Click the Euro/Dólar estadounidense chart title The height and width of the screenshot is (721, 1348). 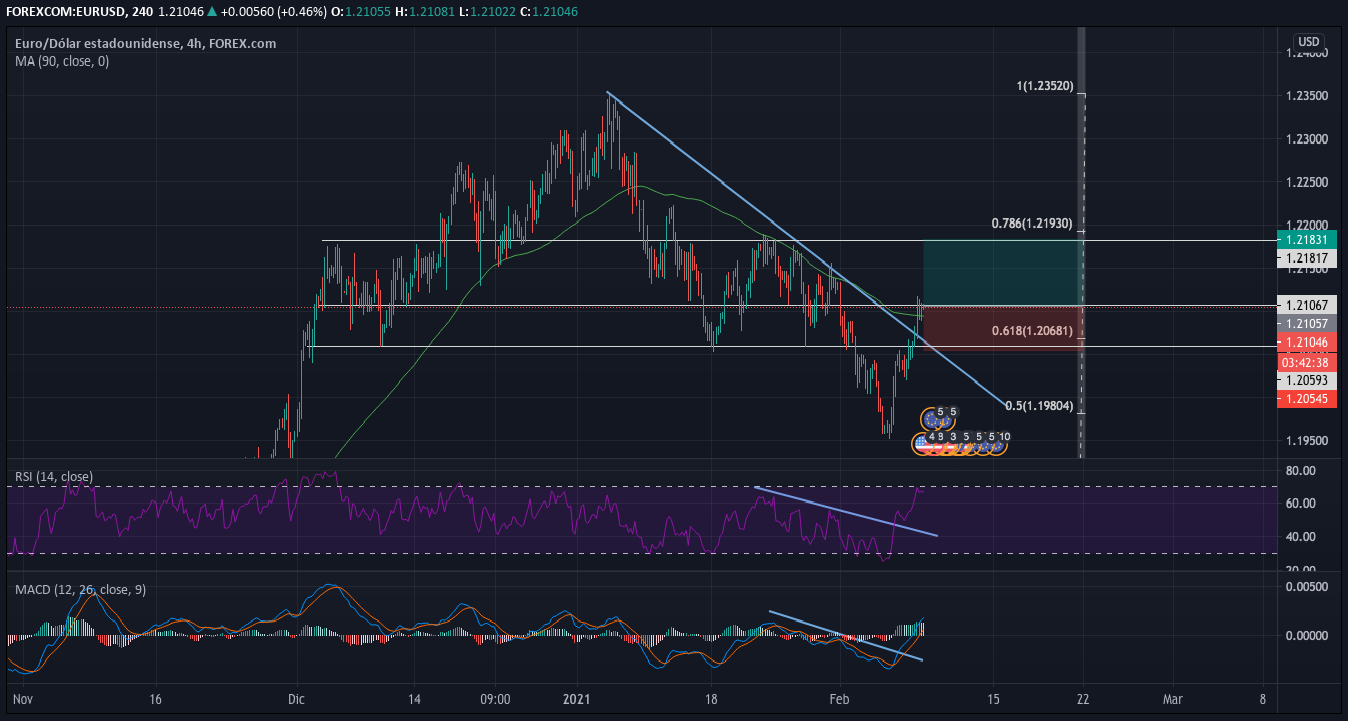145,44
